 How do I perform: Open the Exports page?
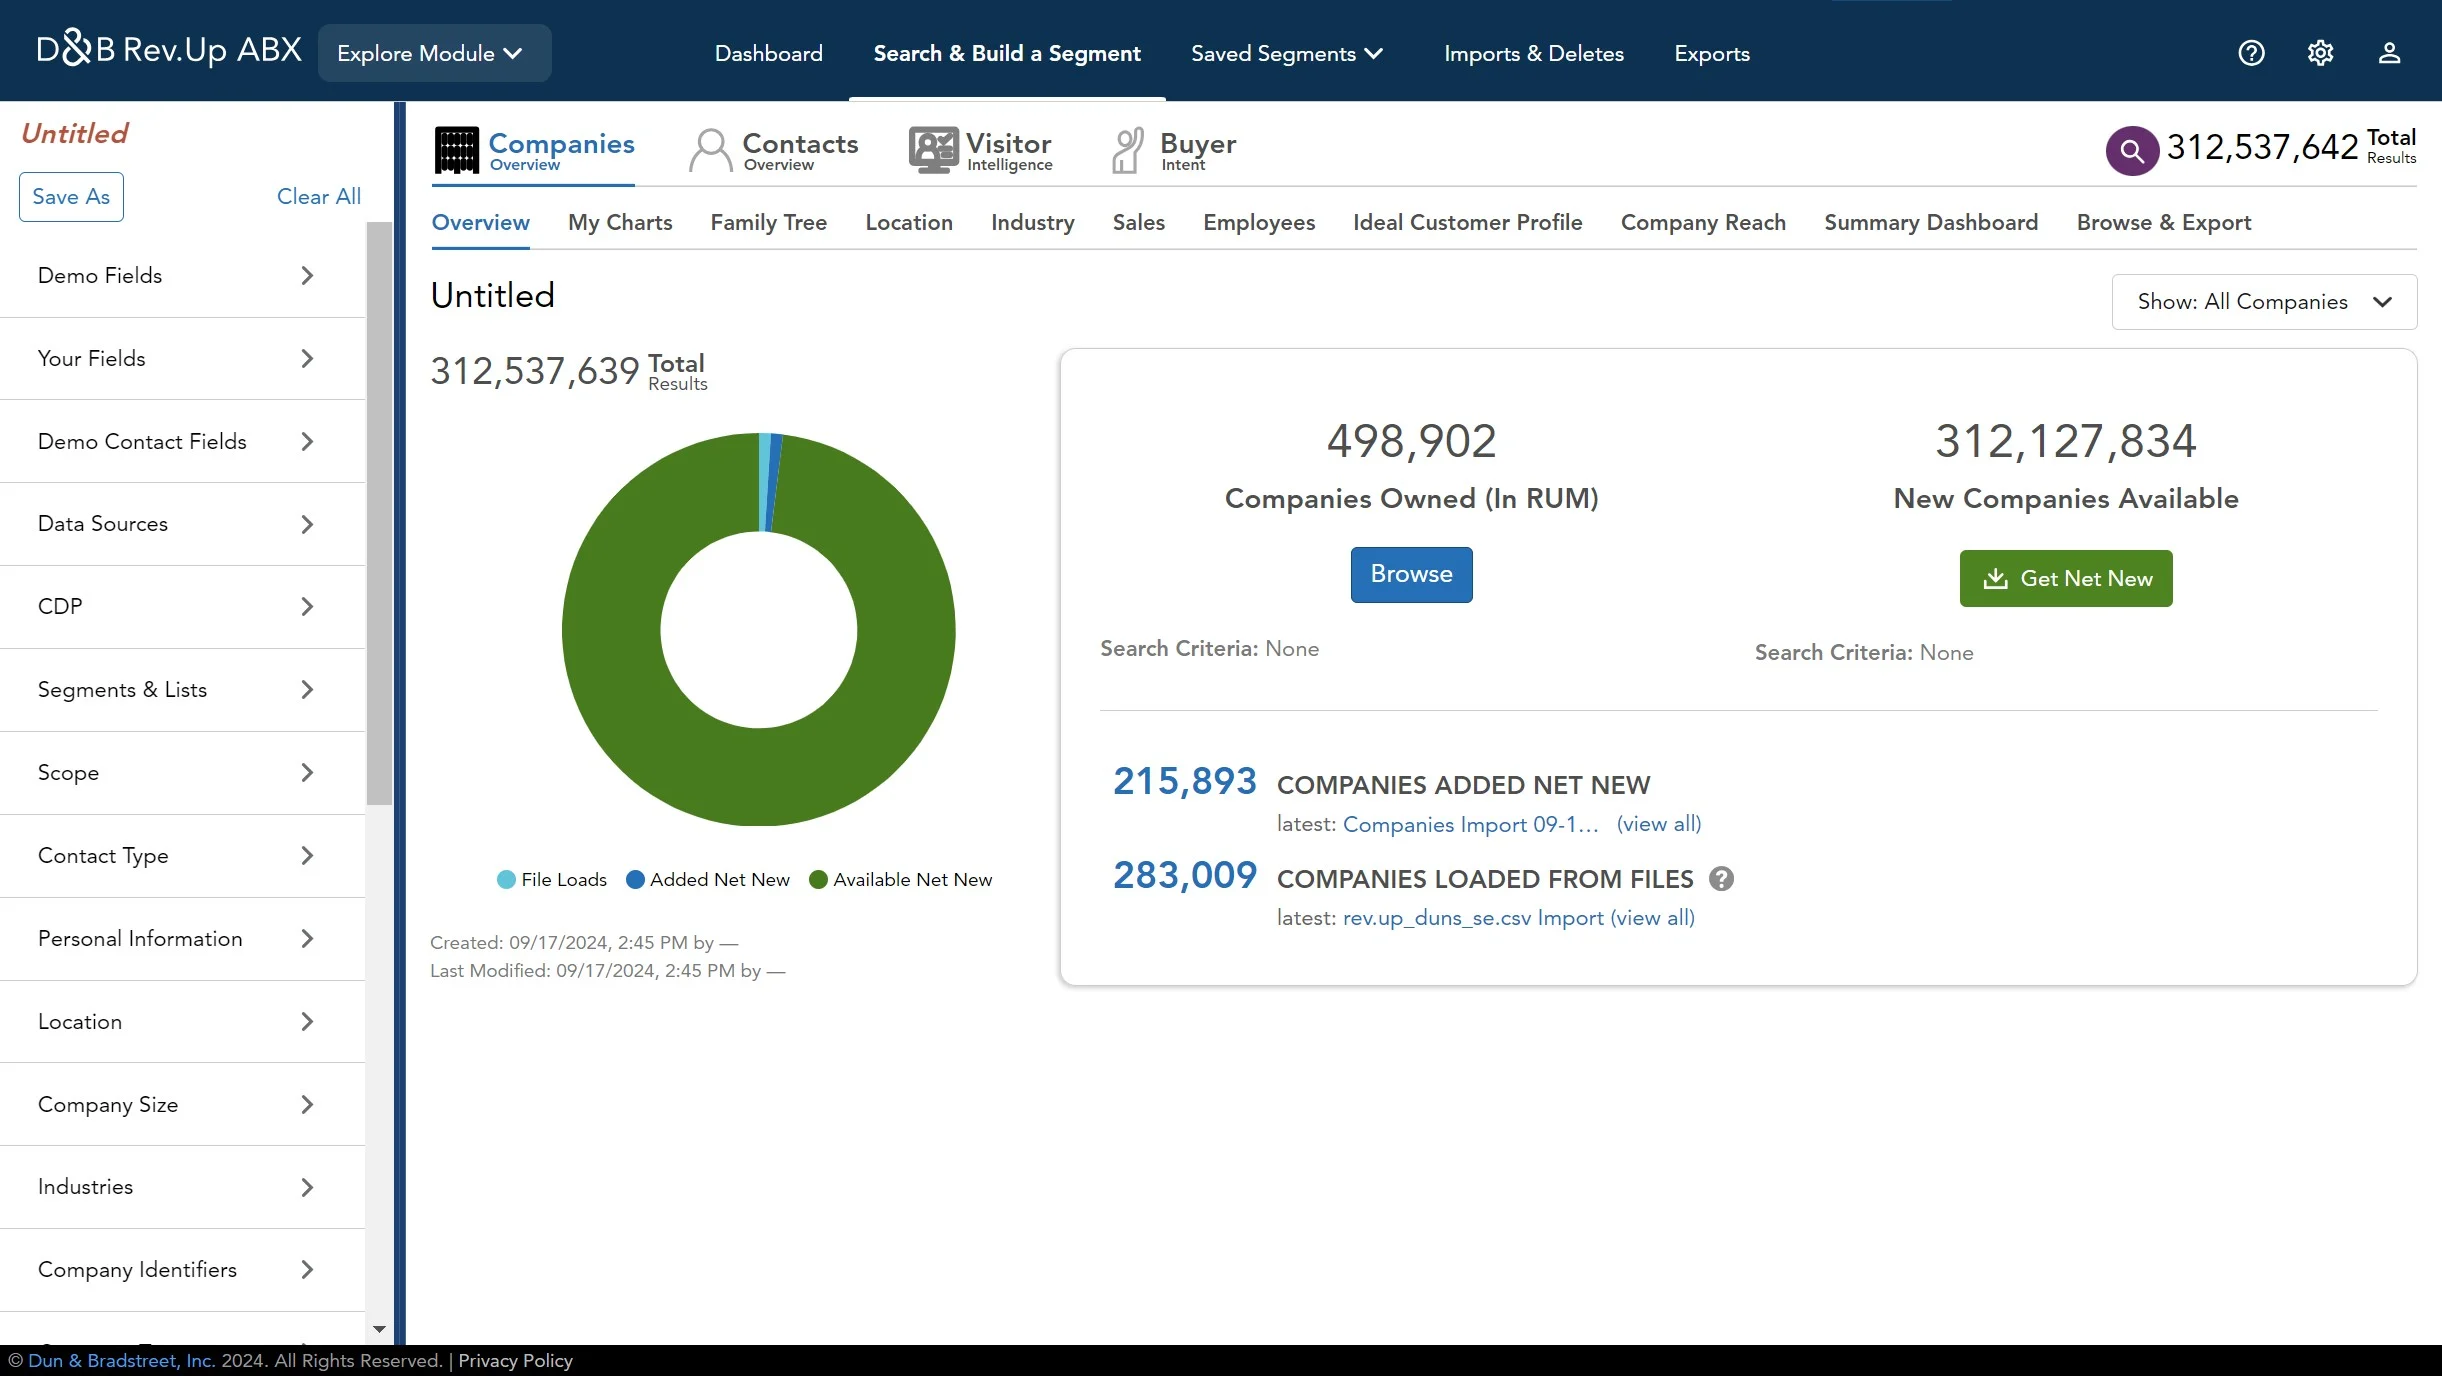pyautogui.click(x=1712, y=53)
